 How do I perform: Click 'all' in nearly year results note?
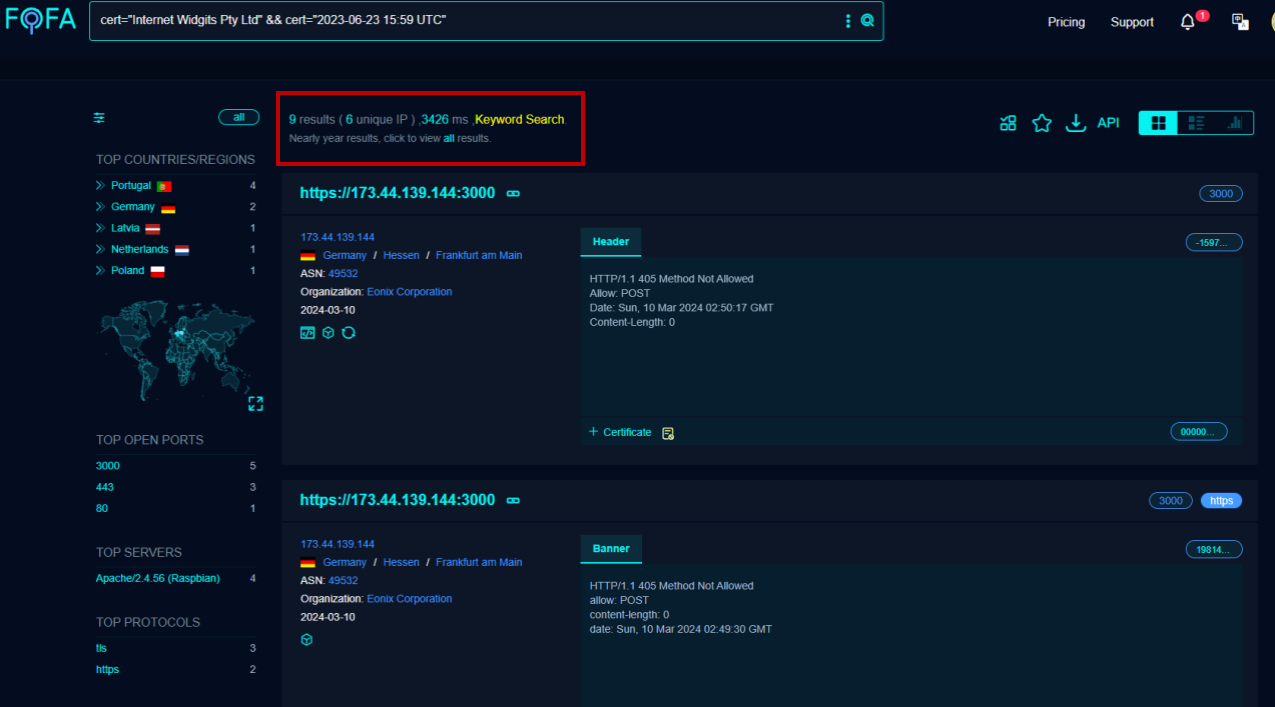[449, 138]
